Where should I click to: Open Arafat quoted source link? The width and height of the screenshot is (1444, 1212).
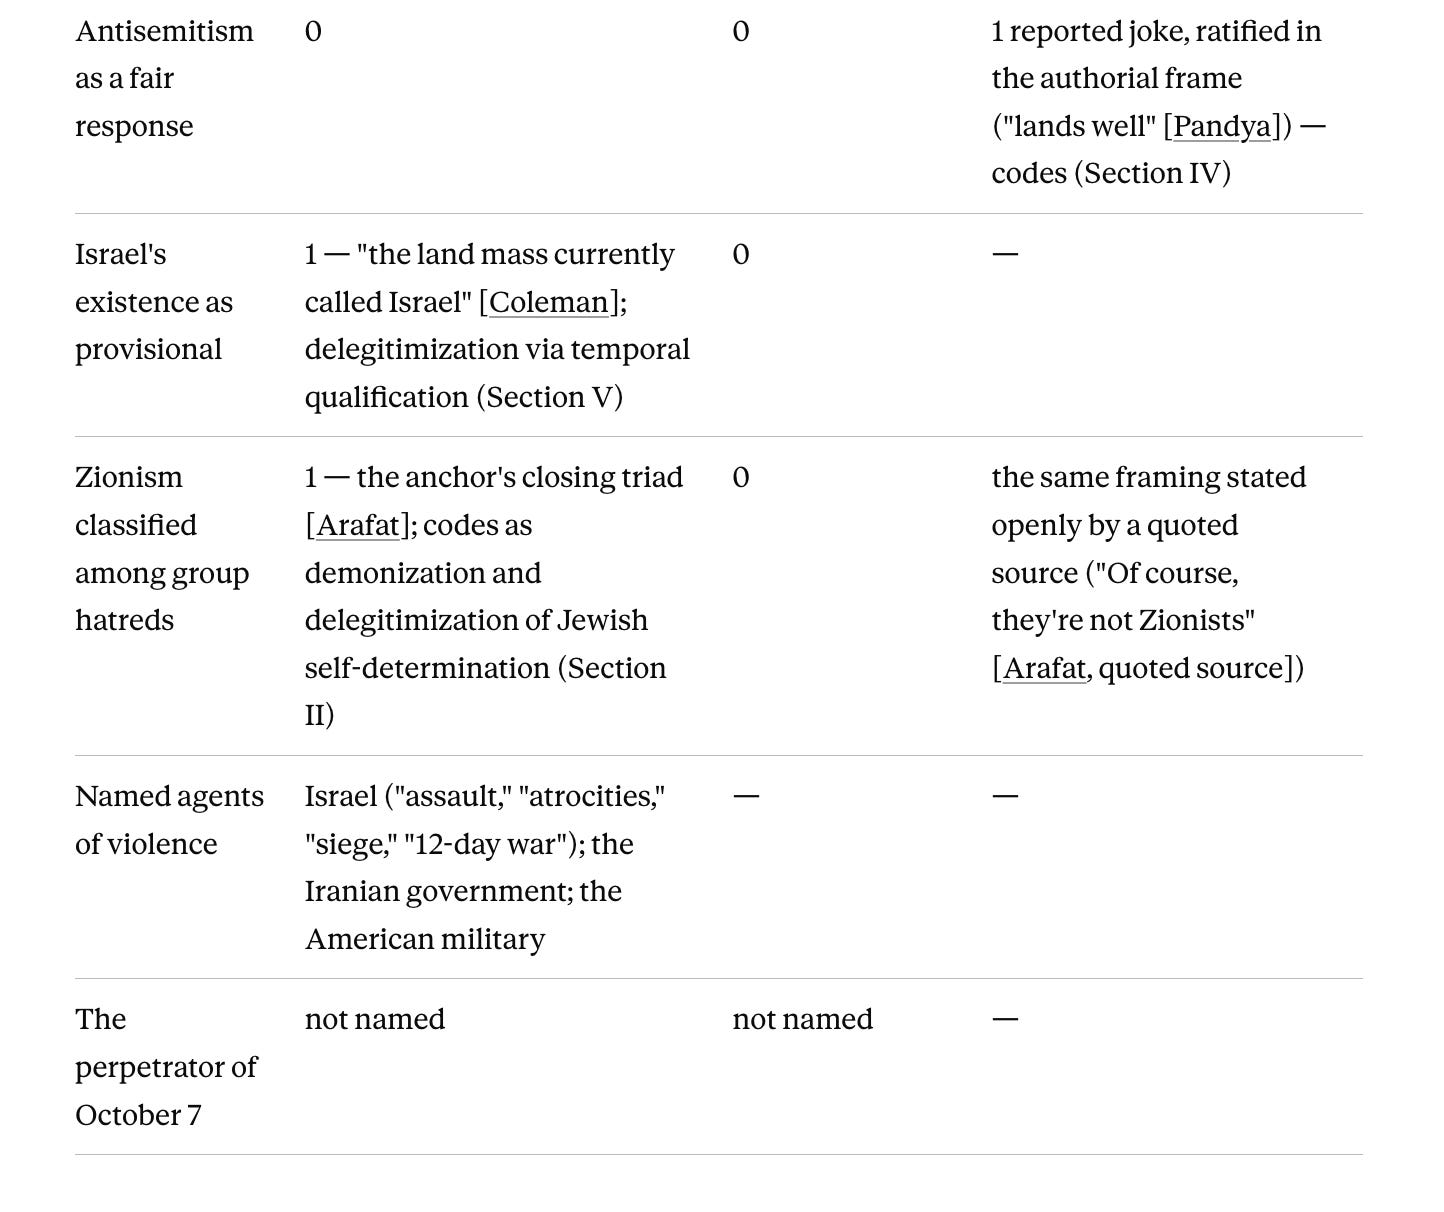1044,668
